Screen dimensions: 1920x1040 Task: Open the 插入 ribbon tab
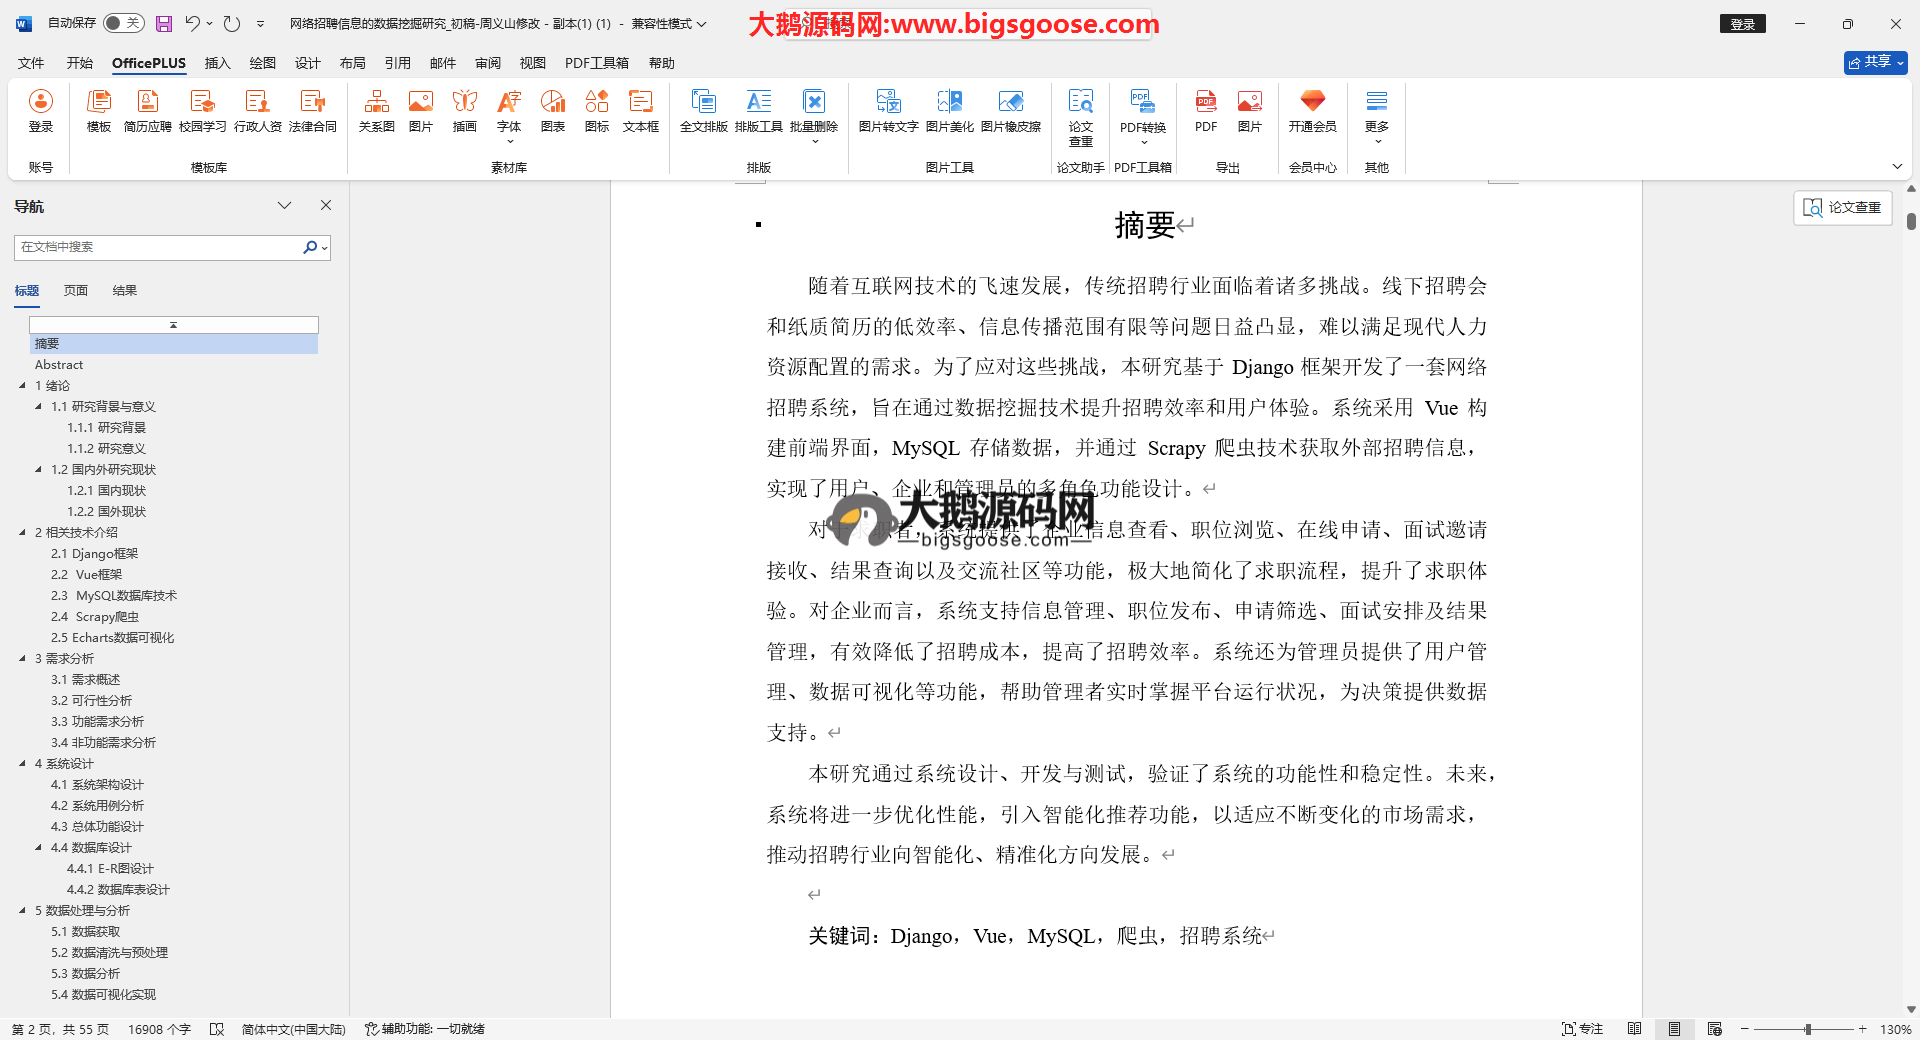click(217, 63)
